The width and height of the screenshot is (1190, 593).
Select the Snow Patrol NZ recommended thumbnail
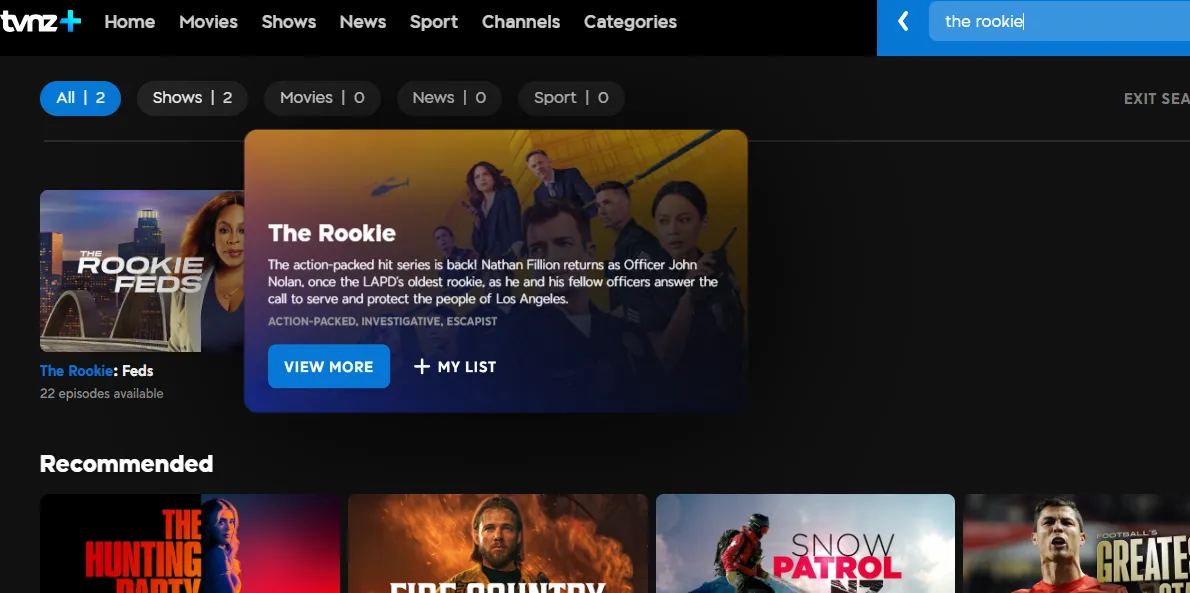point(805,543)
